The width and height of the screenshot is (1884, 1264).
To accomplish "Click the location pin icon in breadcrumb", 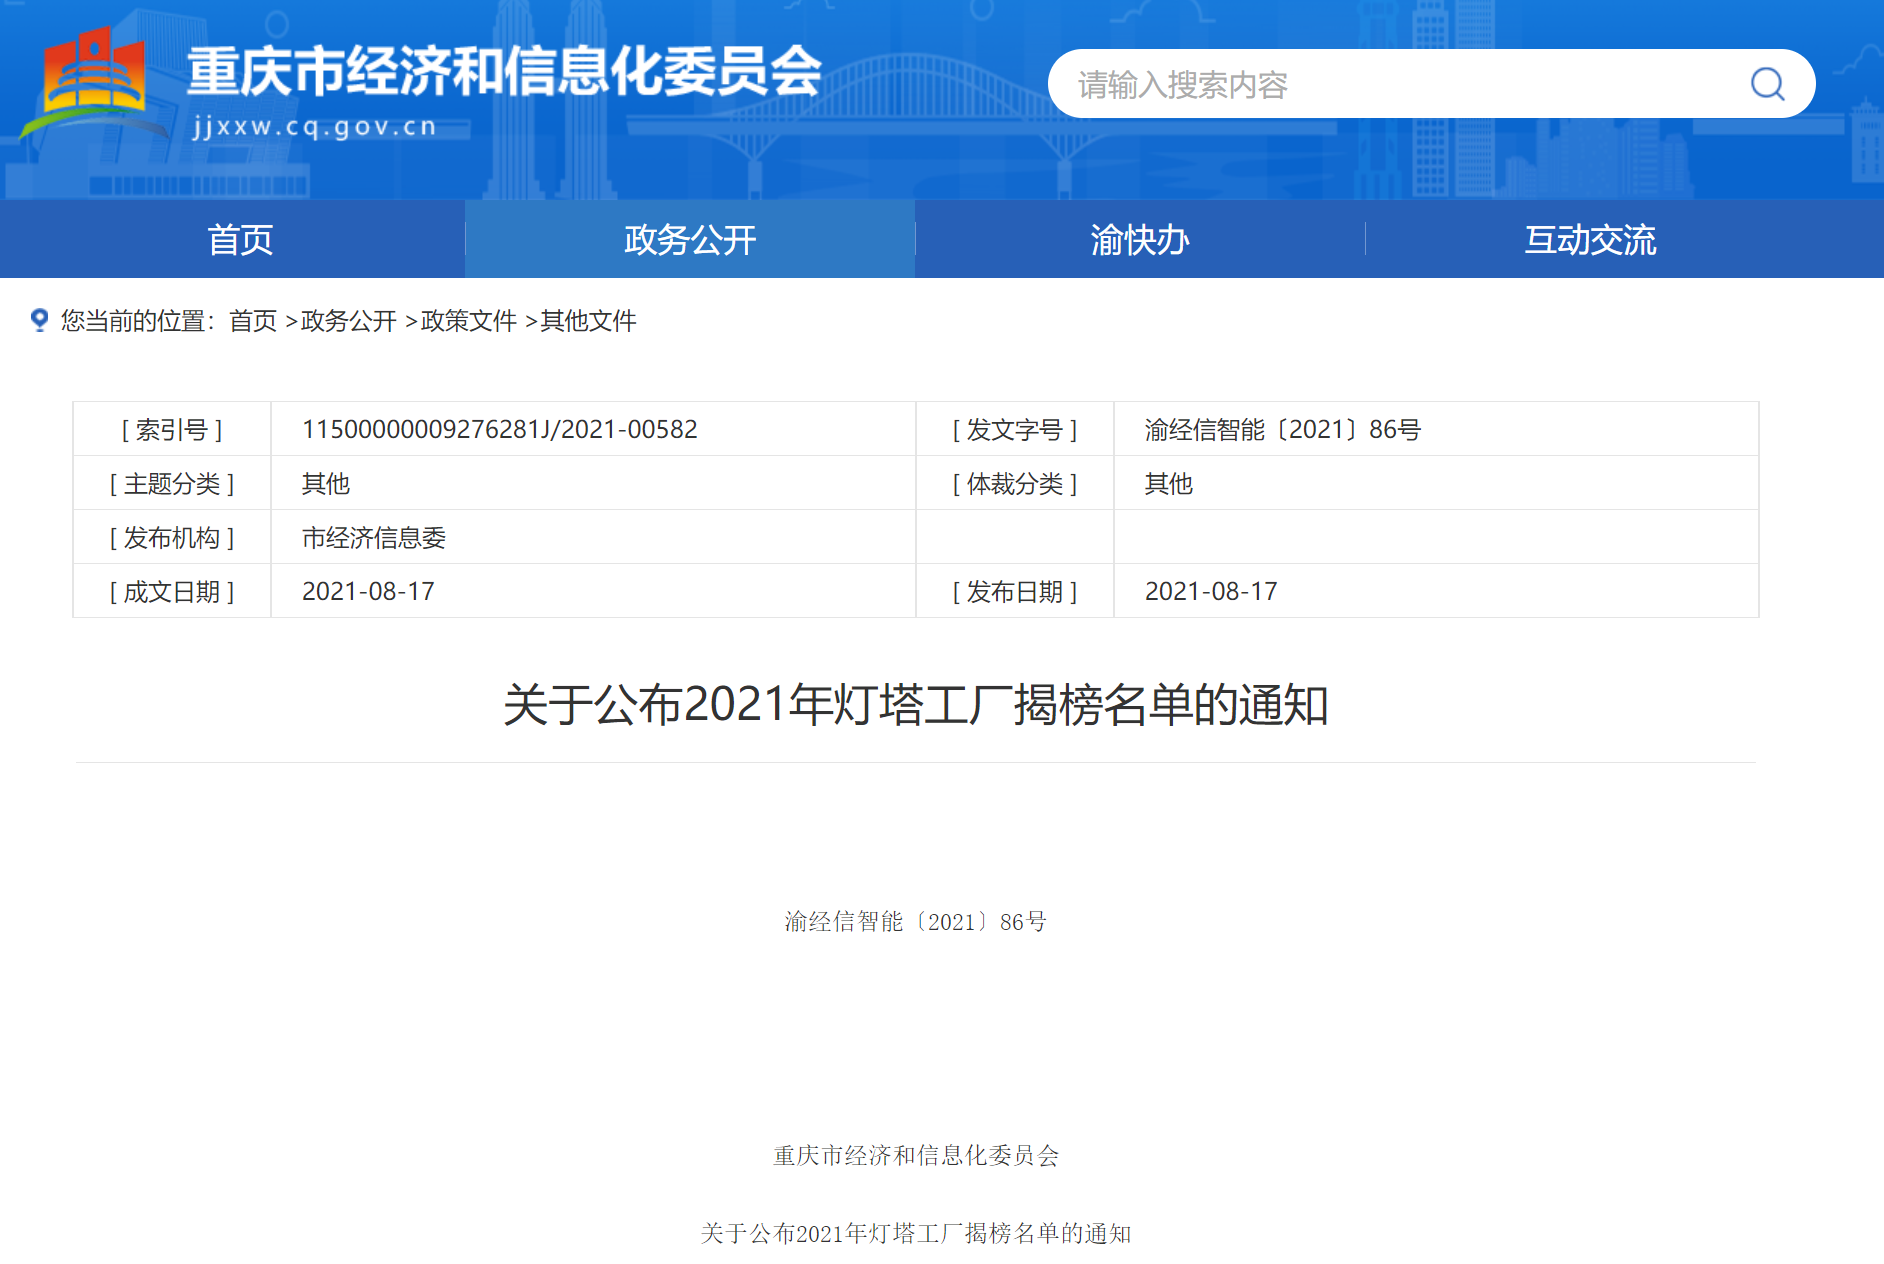I will (x=39, y=320).
